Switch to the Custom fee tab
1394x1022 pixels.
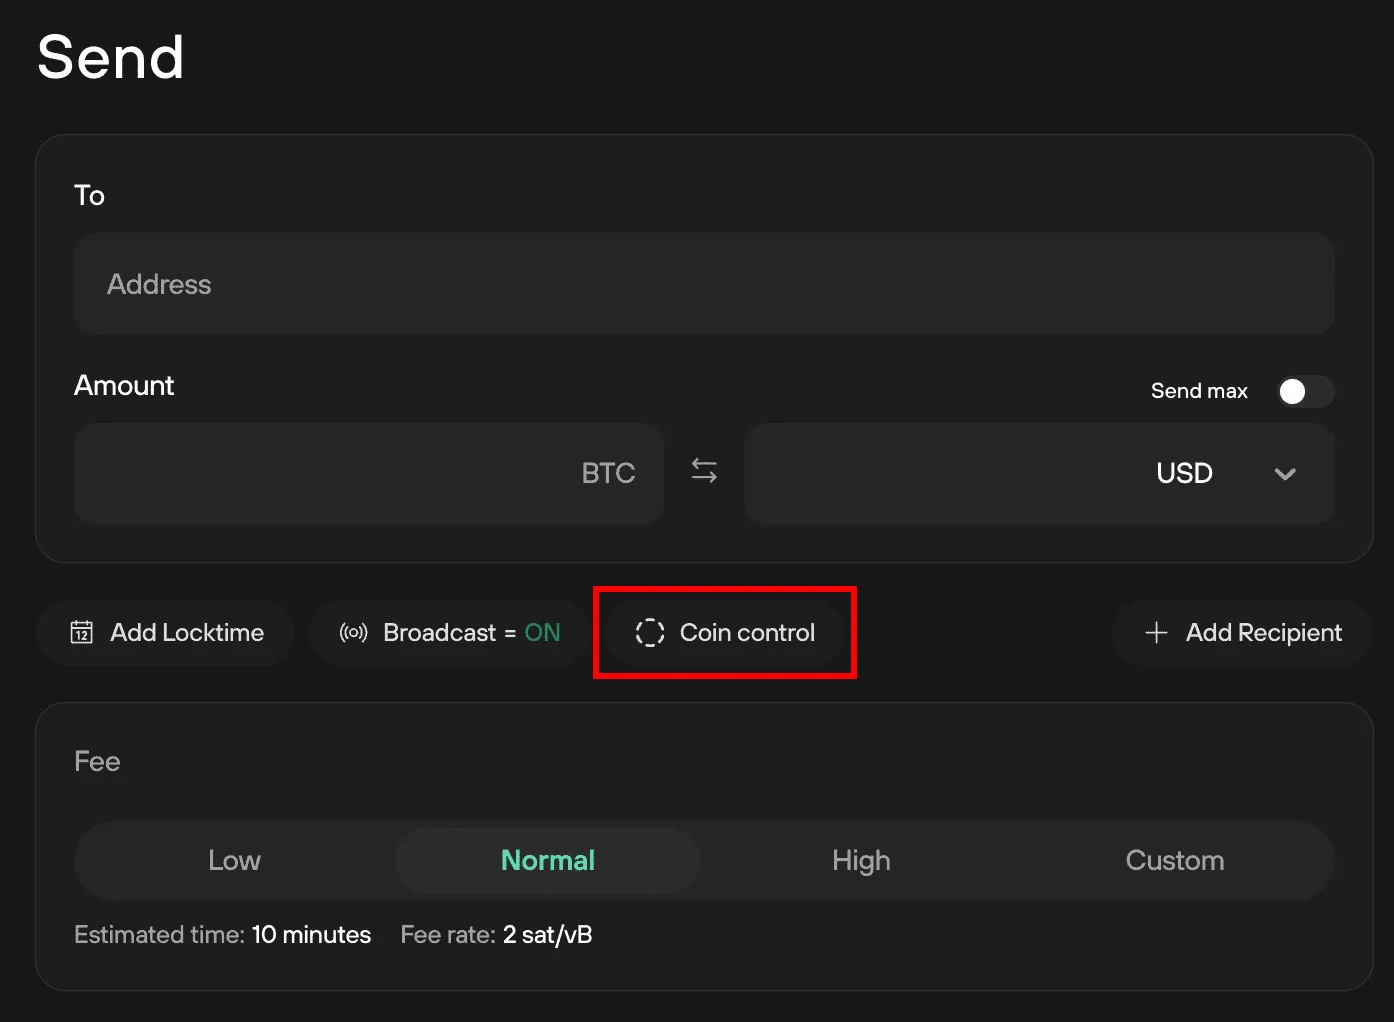[x=1174, y=860]
